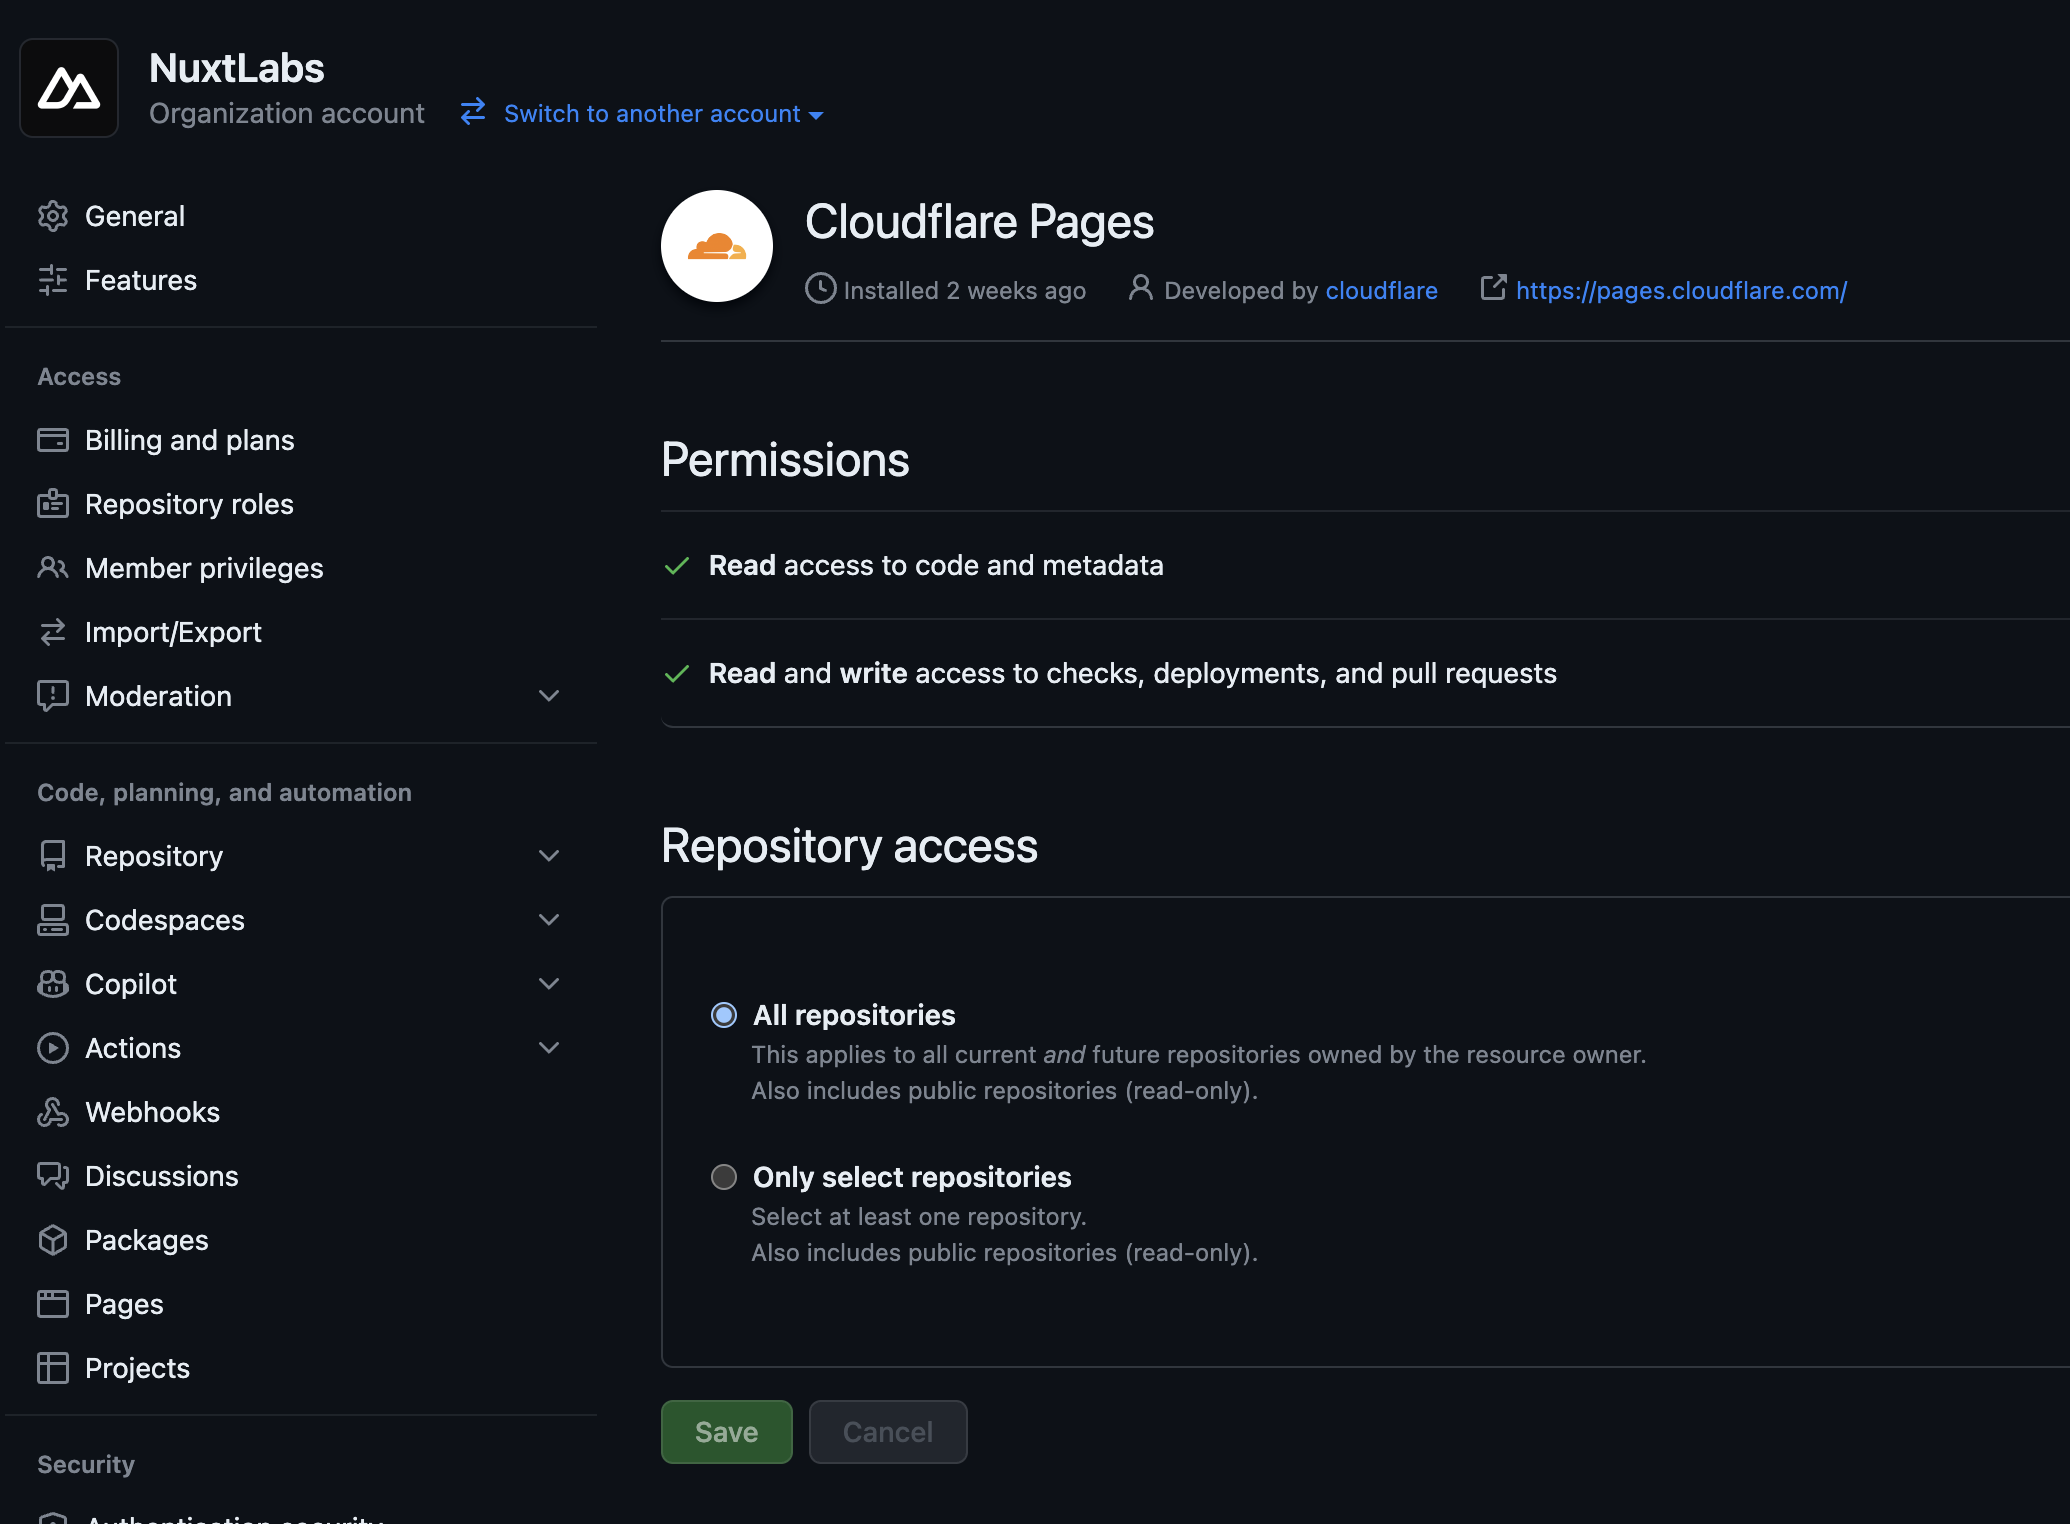Go to Codespaces settings in sidebar

[x=164, y=920]
